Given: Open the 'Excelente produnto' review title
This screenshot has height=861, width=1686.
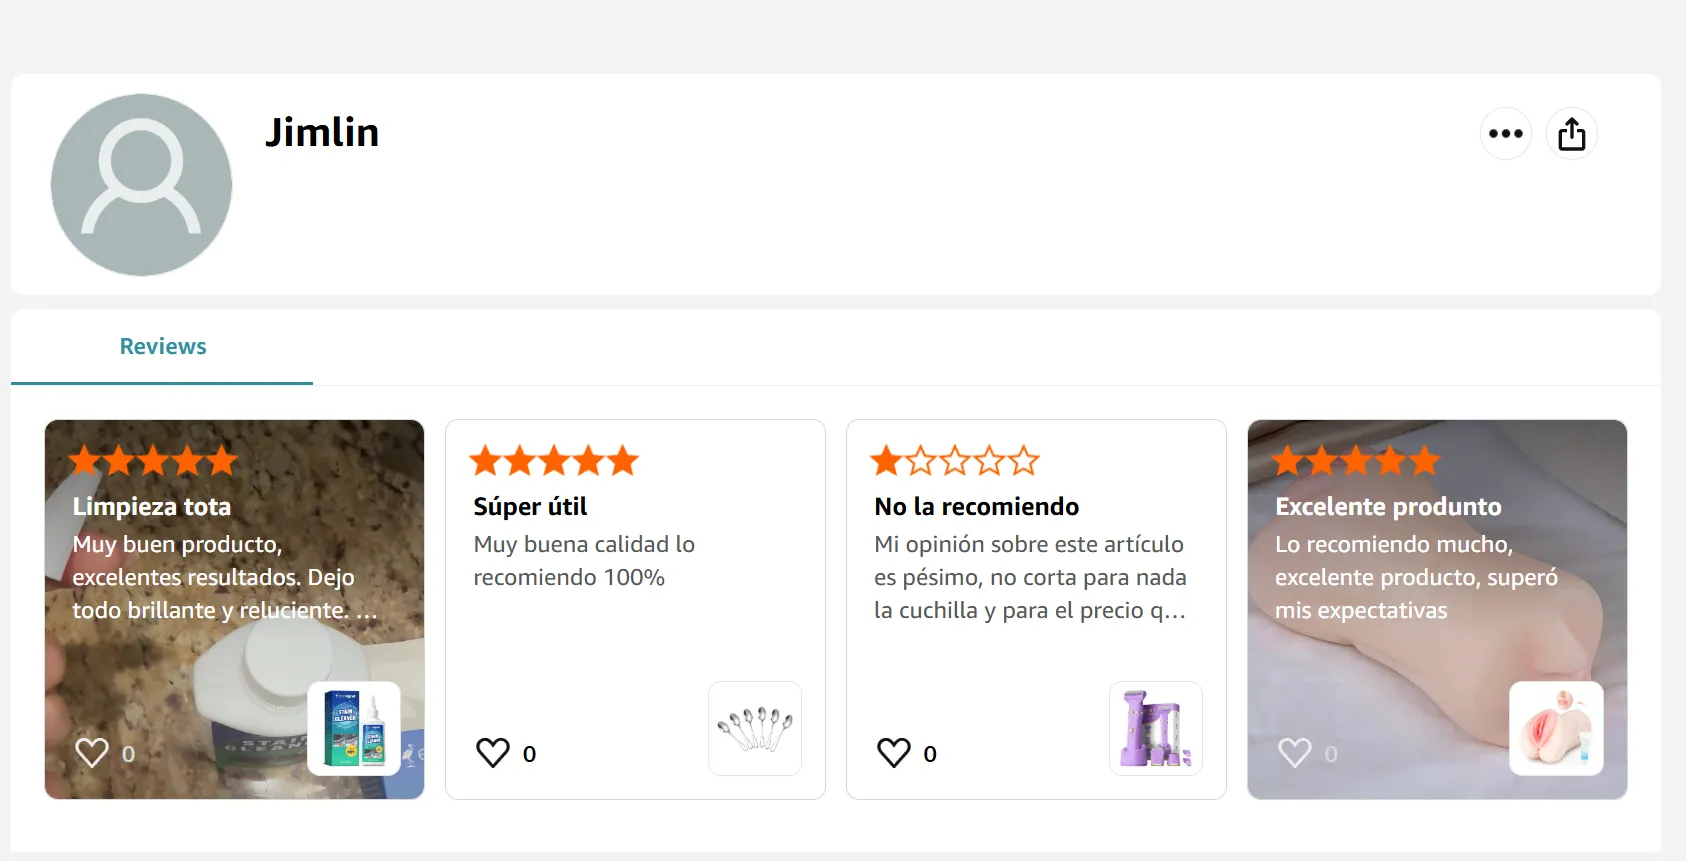Looking at the screenshot, I should point(1388,506).
